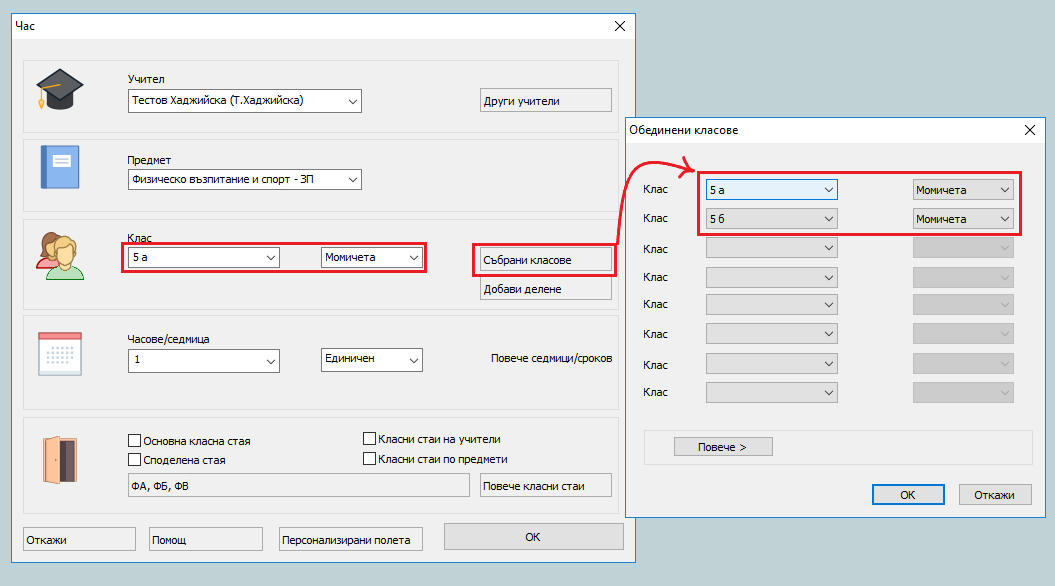Toggle the Споделена стая checkbox
Viewport: 1055px width, 586px height.
135,460
